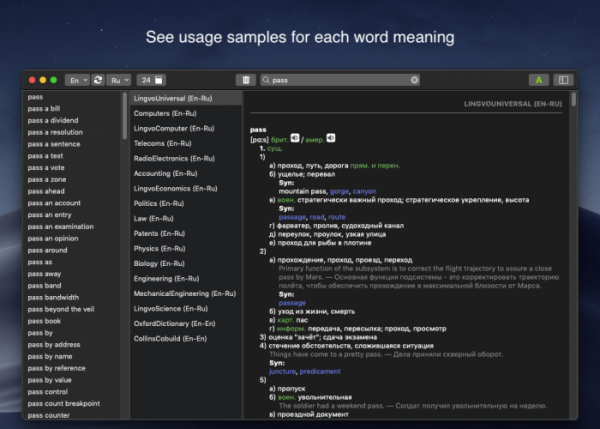Click the search field containing pass
This screenshot has height=429, width=600.
click(340, 80)
